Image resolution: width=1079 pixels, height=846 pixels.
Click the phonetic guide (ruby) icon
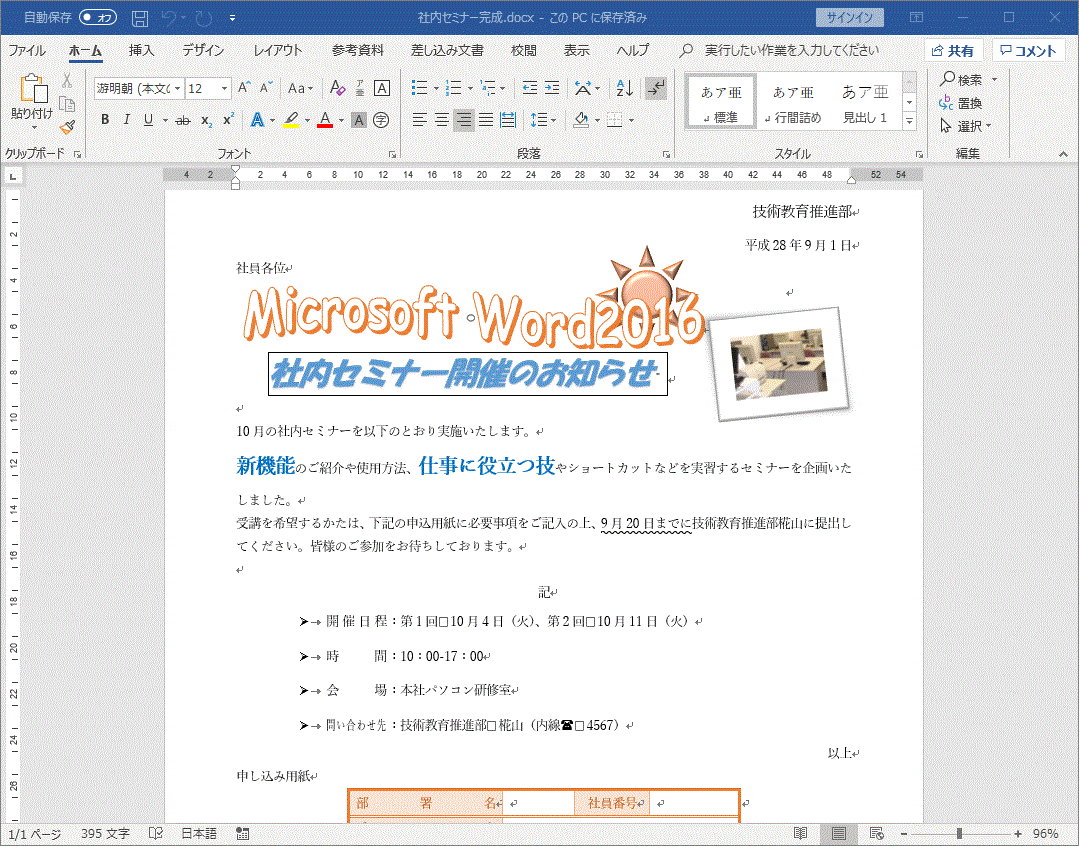[x=360, y=88]
